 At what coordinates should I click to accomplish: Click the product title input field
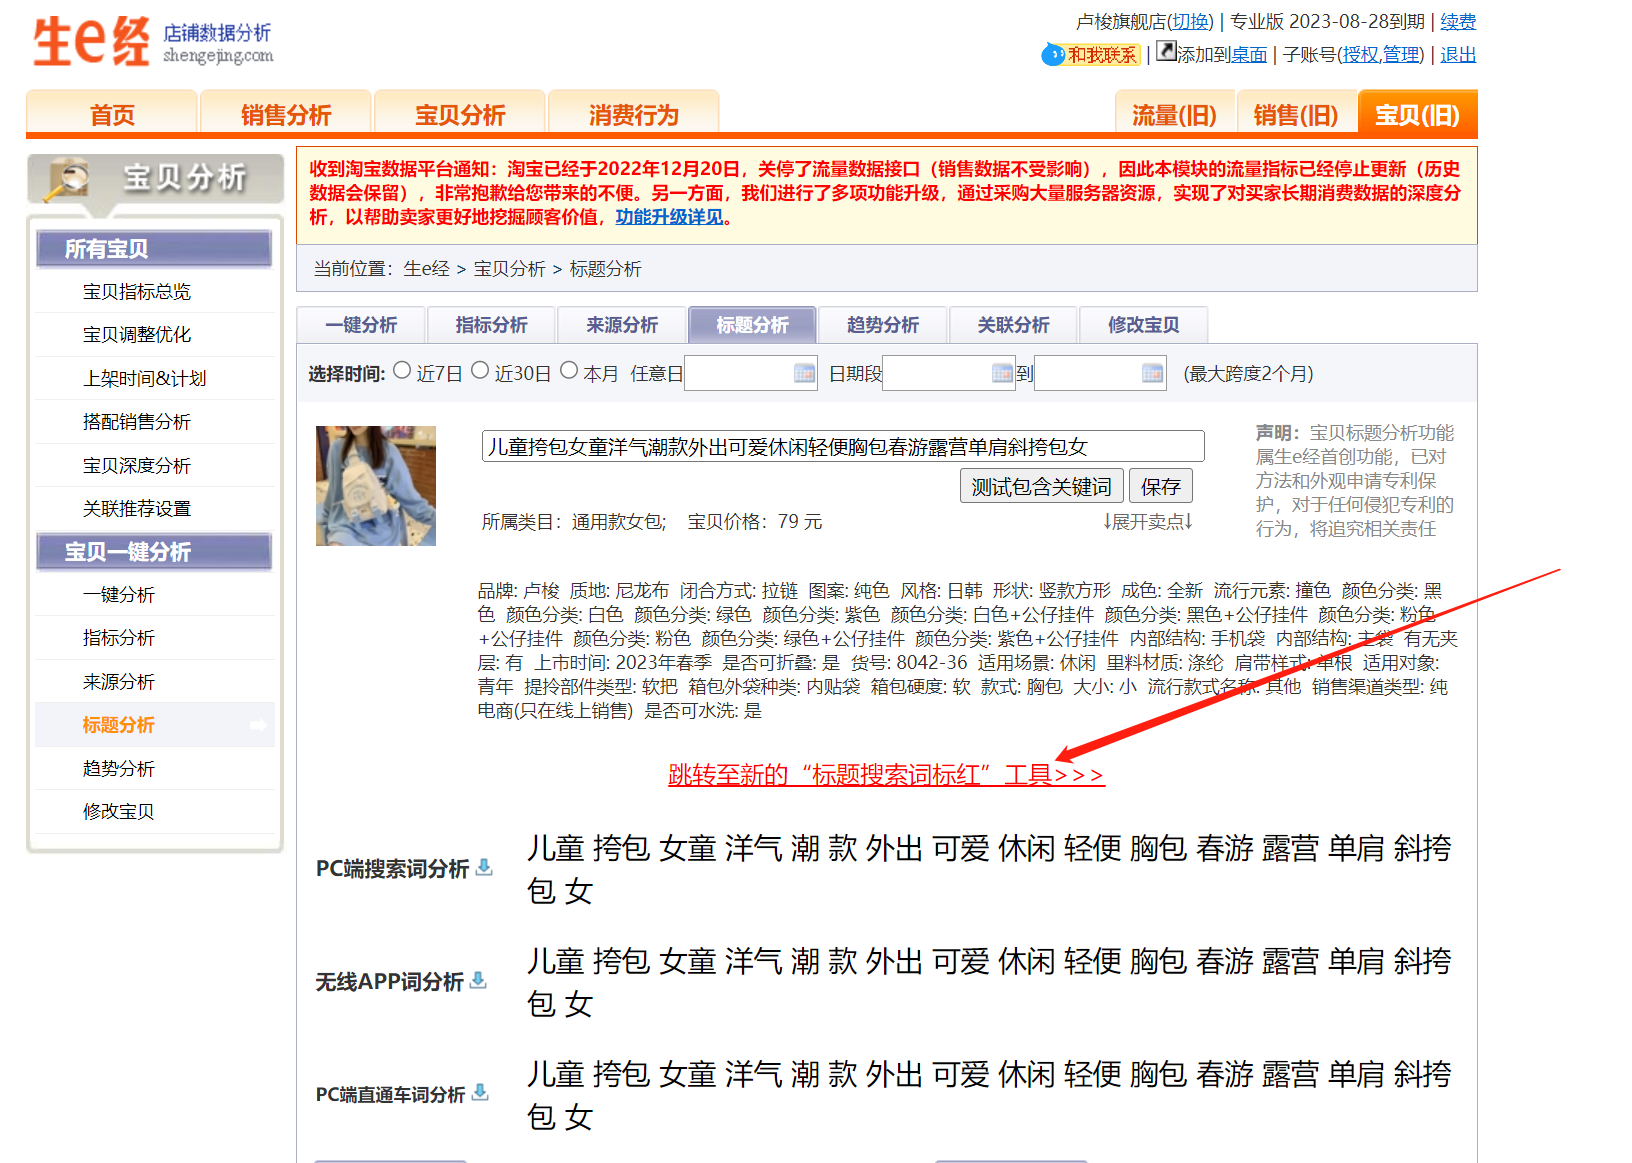pyautogui.click(x=842, y=447)
